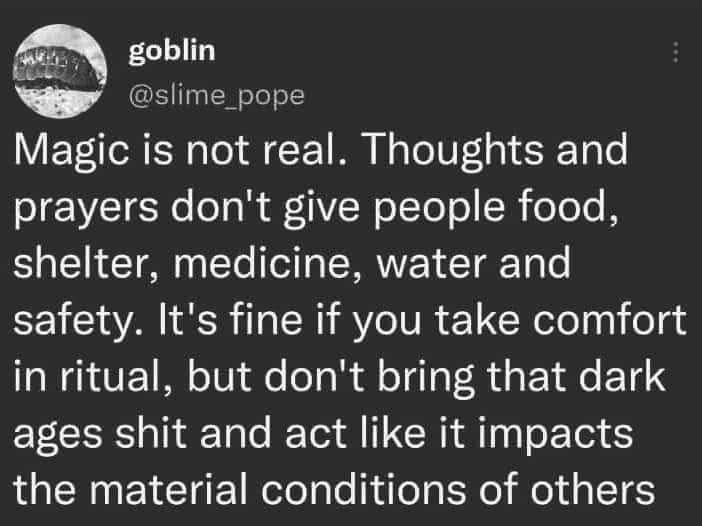Click the word "shelter" in the tweet
This screenshot has width=702, height=526.
pos(81,262)
